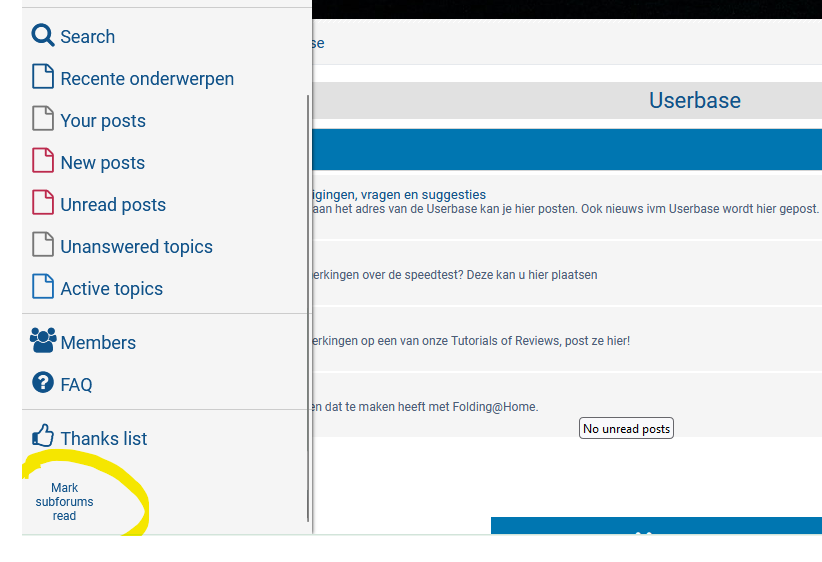
Task: Open the Search menu entry text
Action: pyautogui.click(x=88, y=37)
